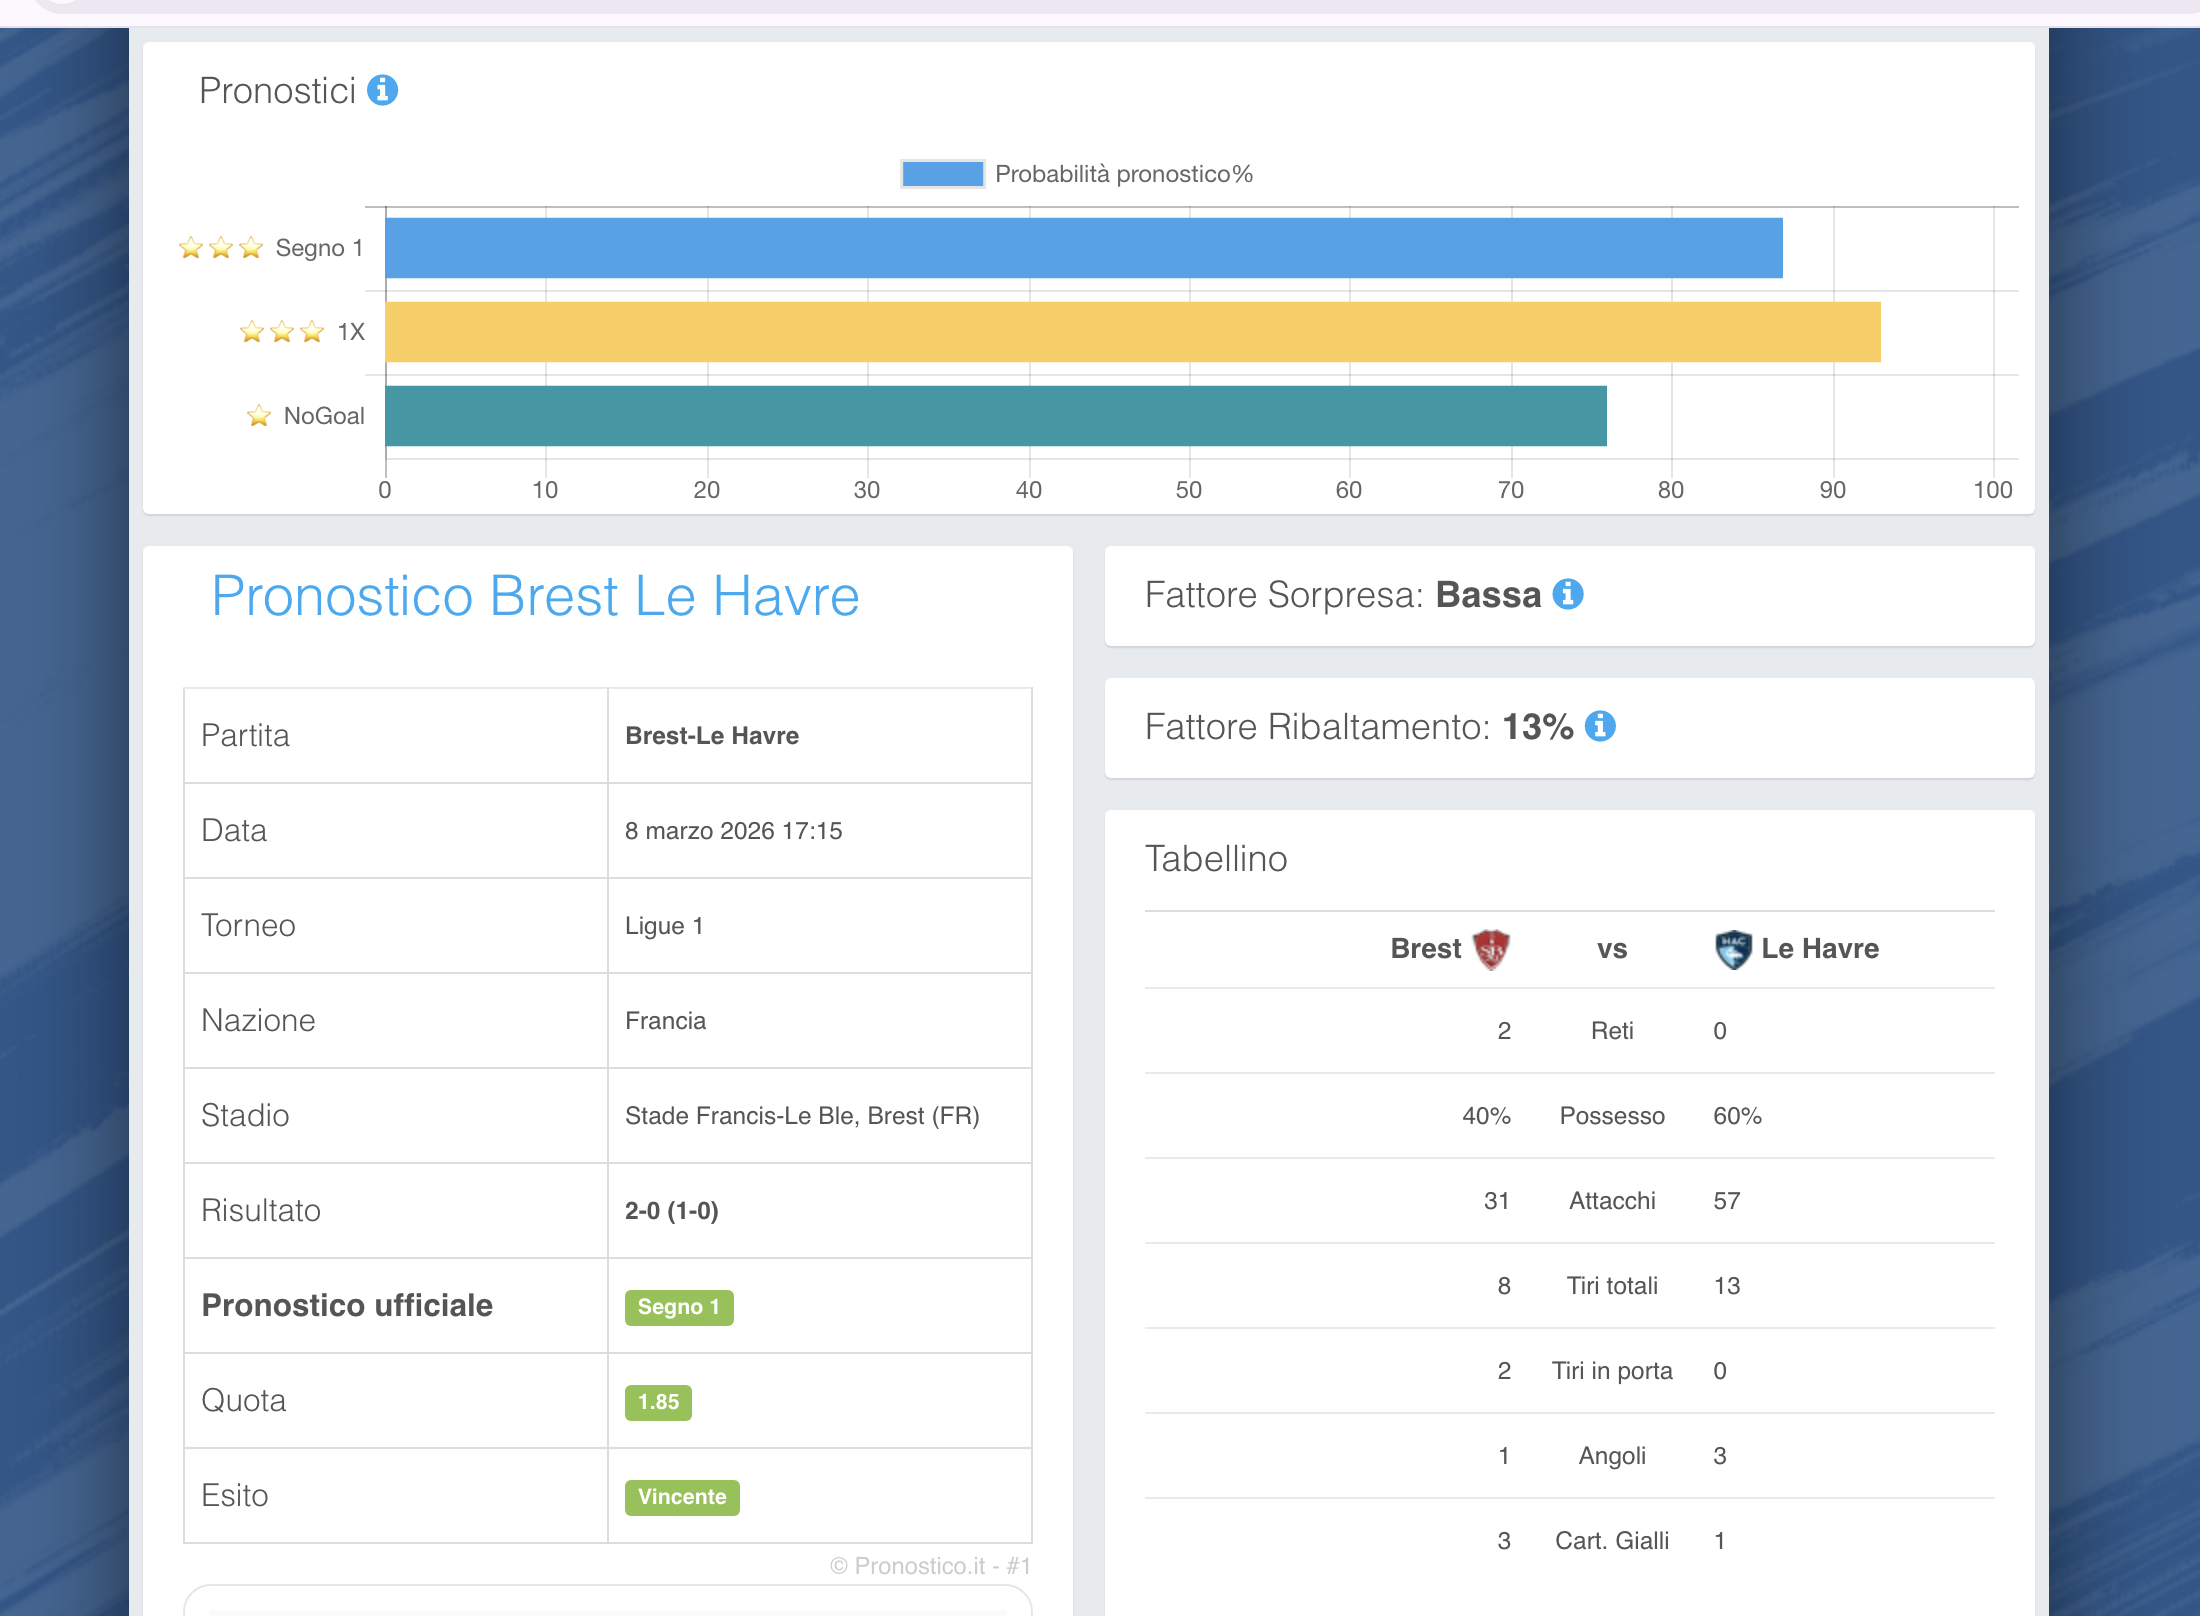Click the Vincente result badge
This screenshot has height=1616, width=2200.
(682, 1497)
